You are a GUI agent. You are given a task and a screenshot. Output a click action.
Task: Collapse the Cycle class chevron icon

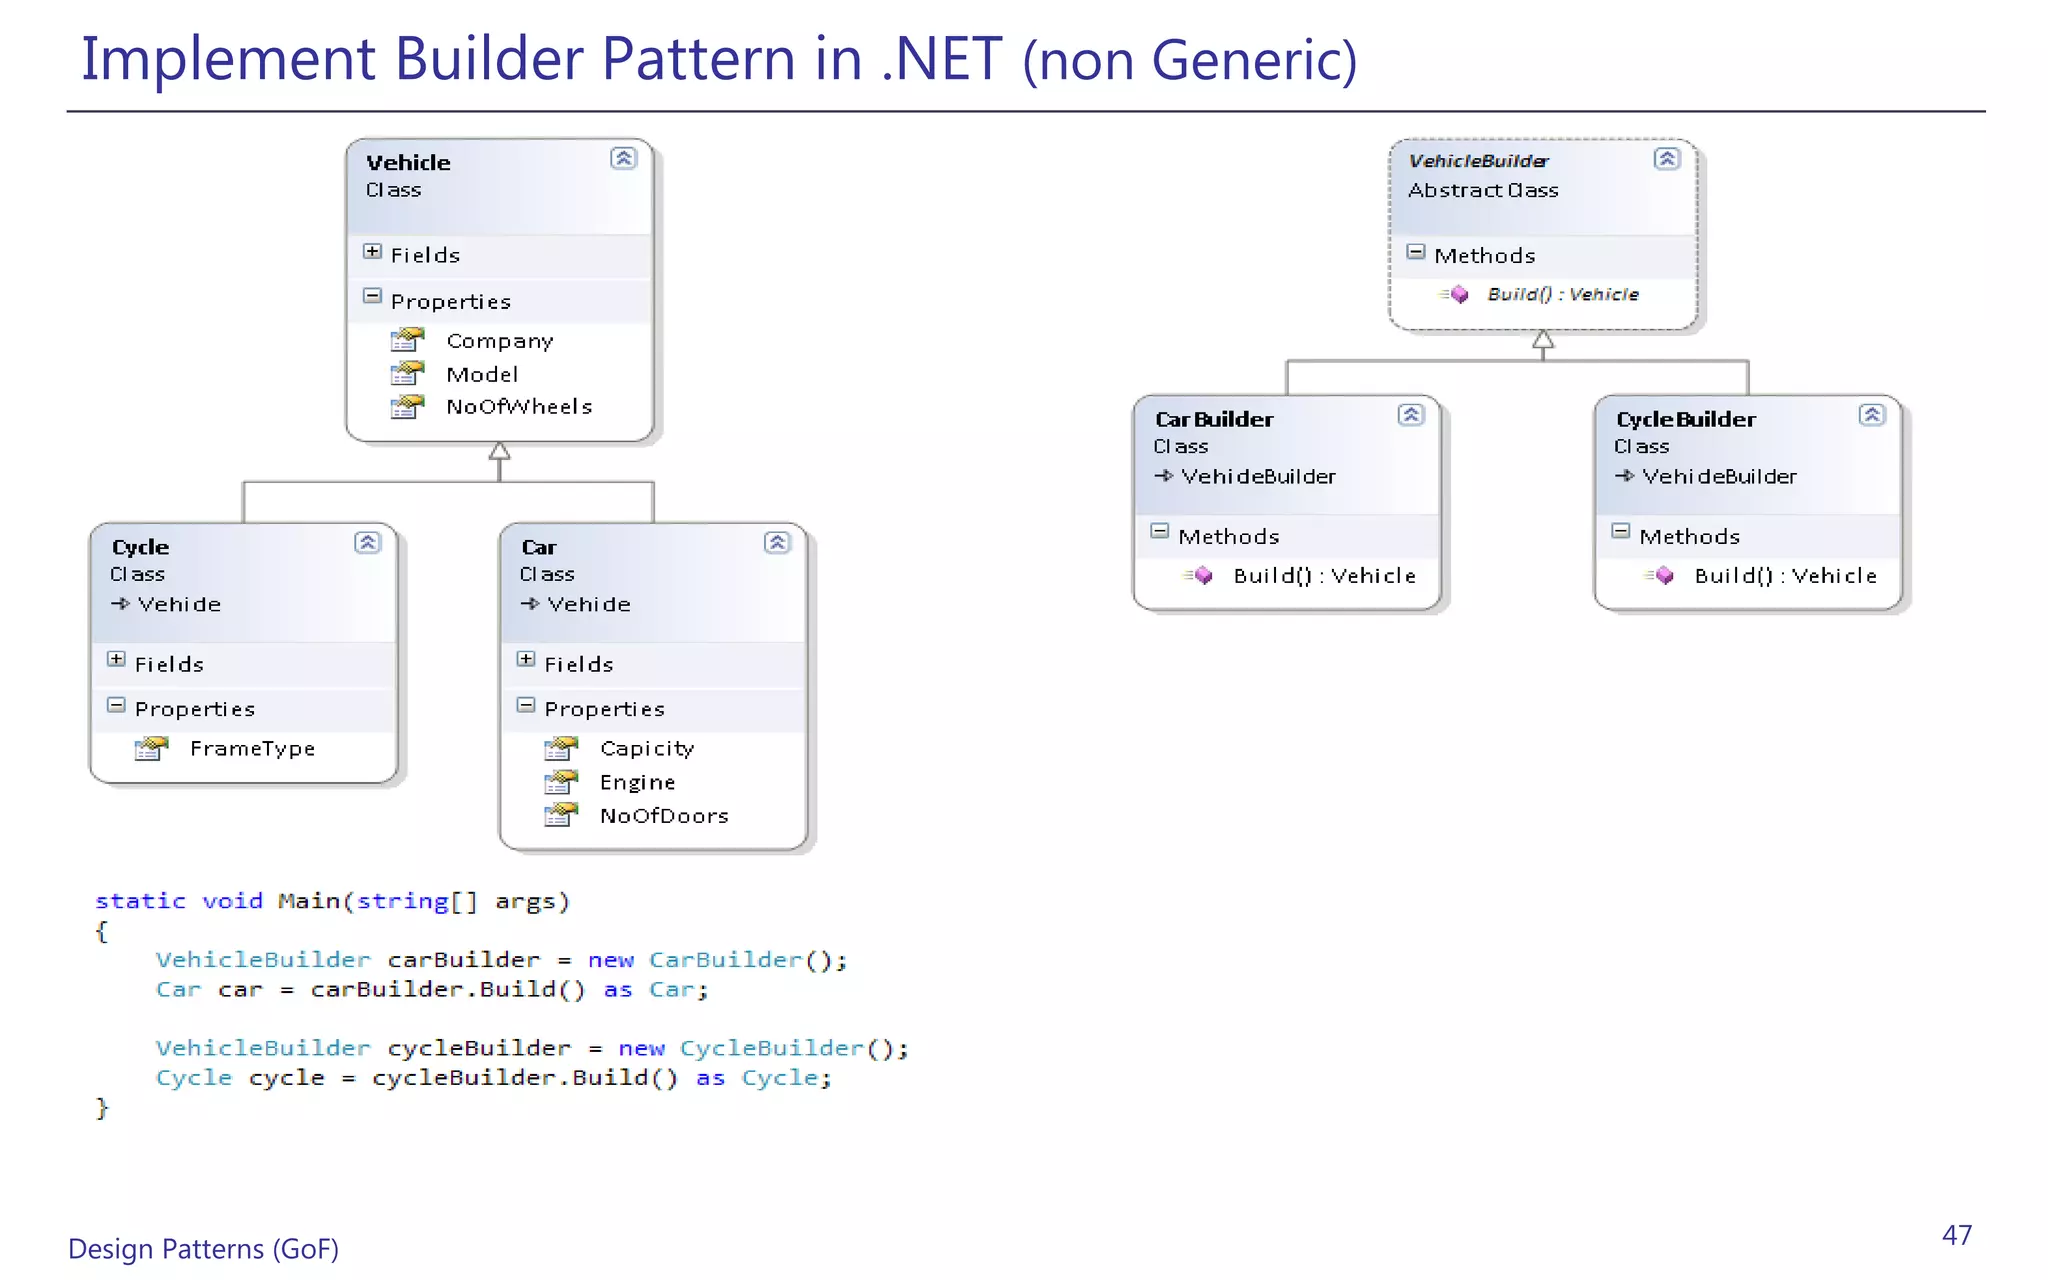[367, 542]
